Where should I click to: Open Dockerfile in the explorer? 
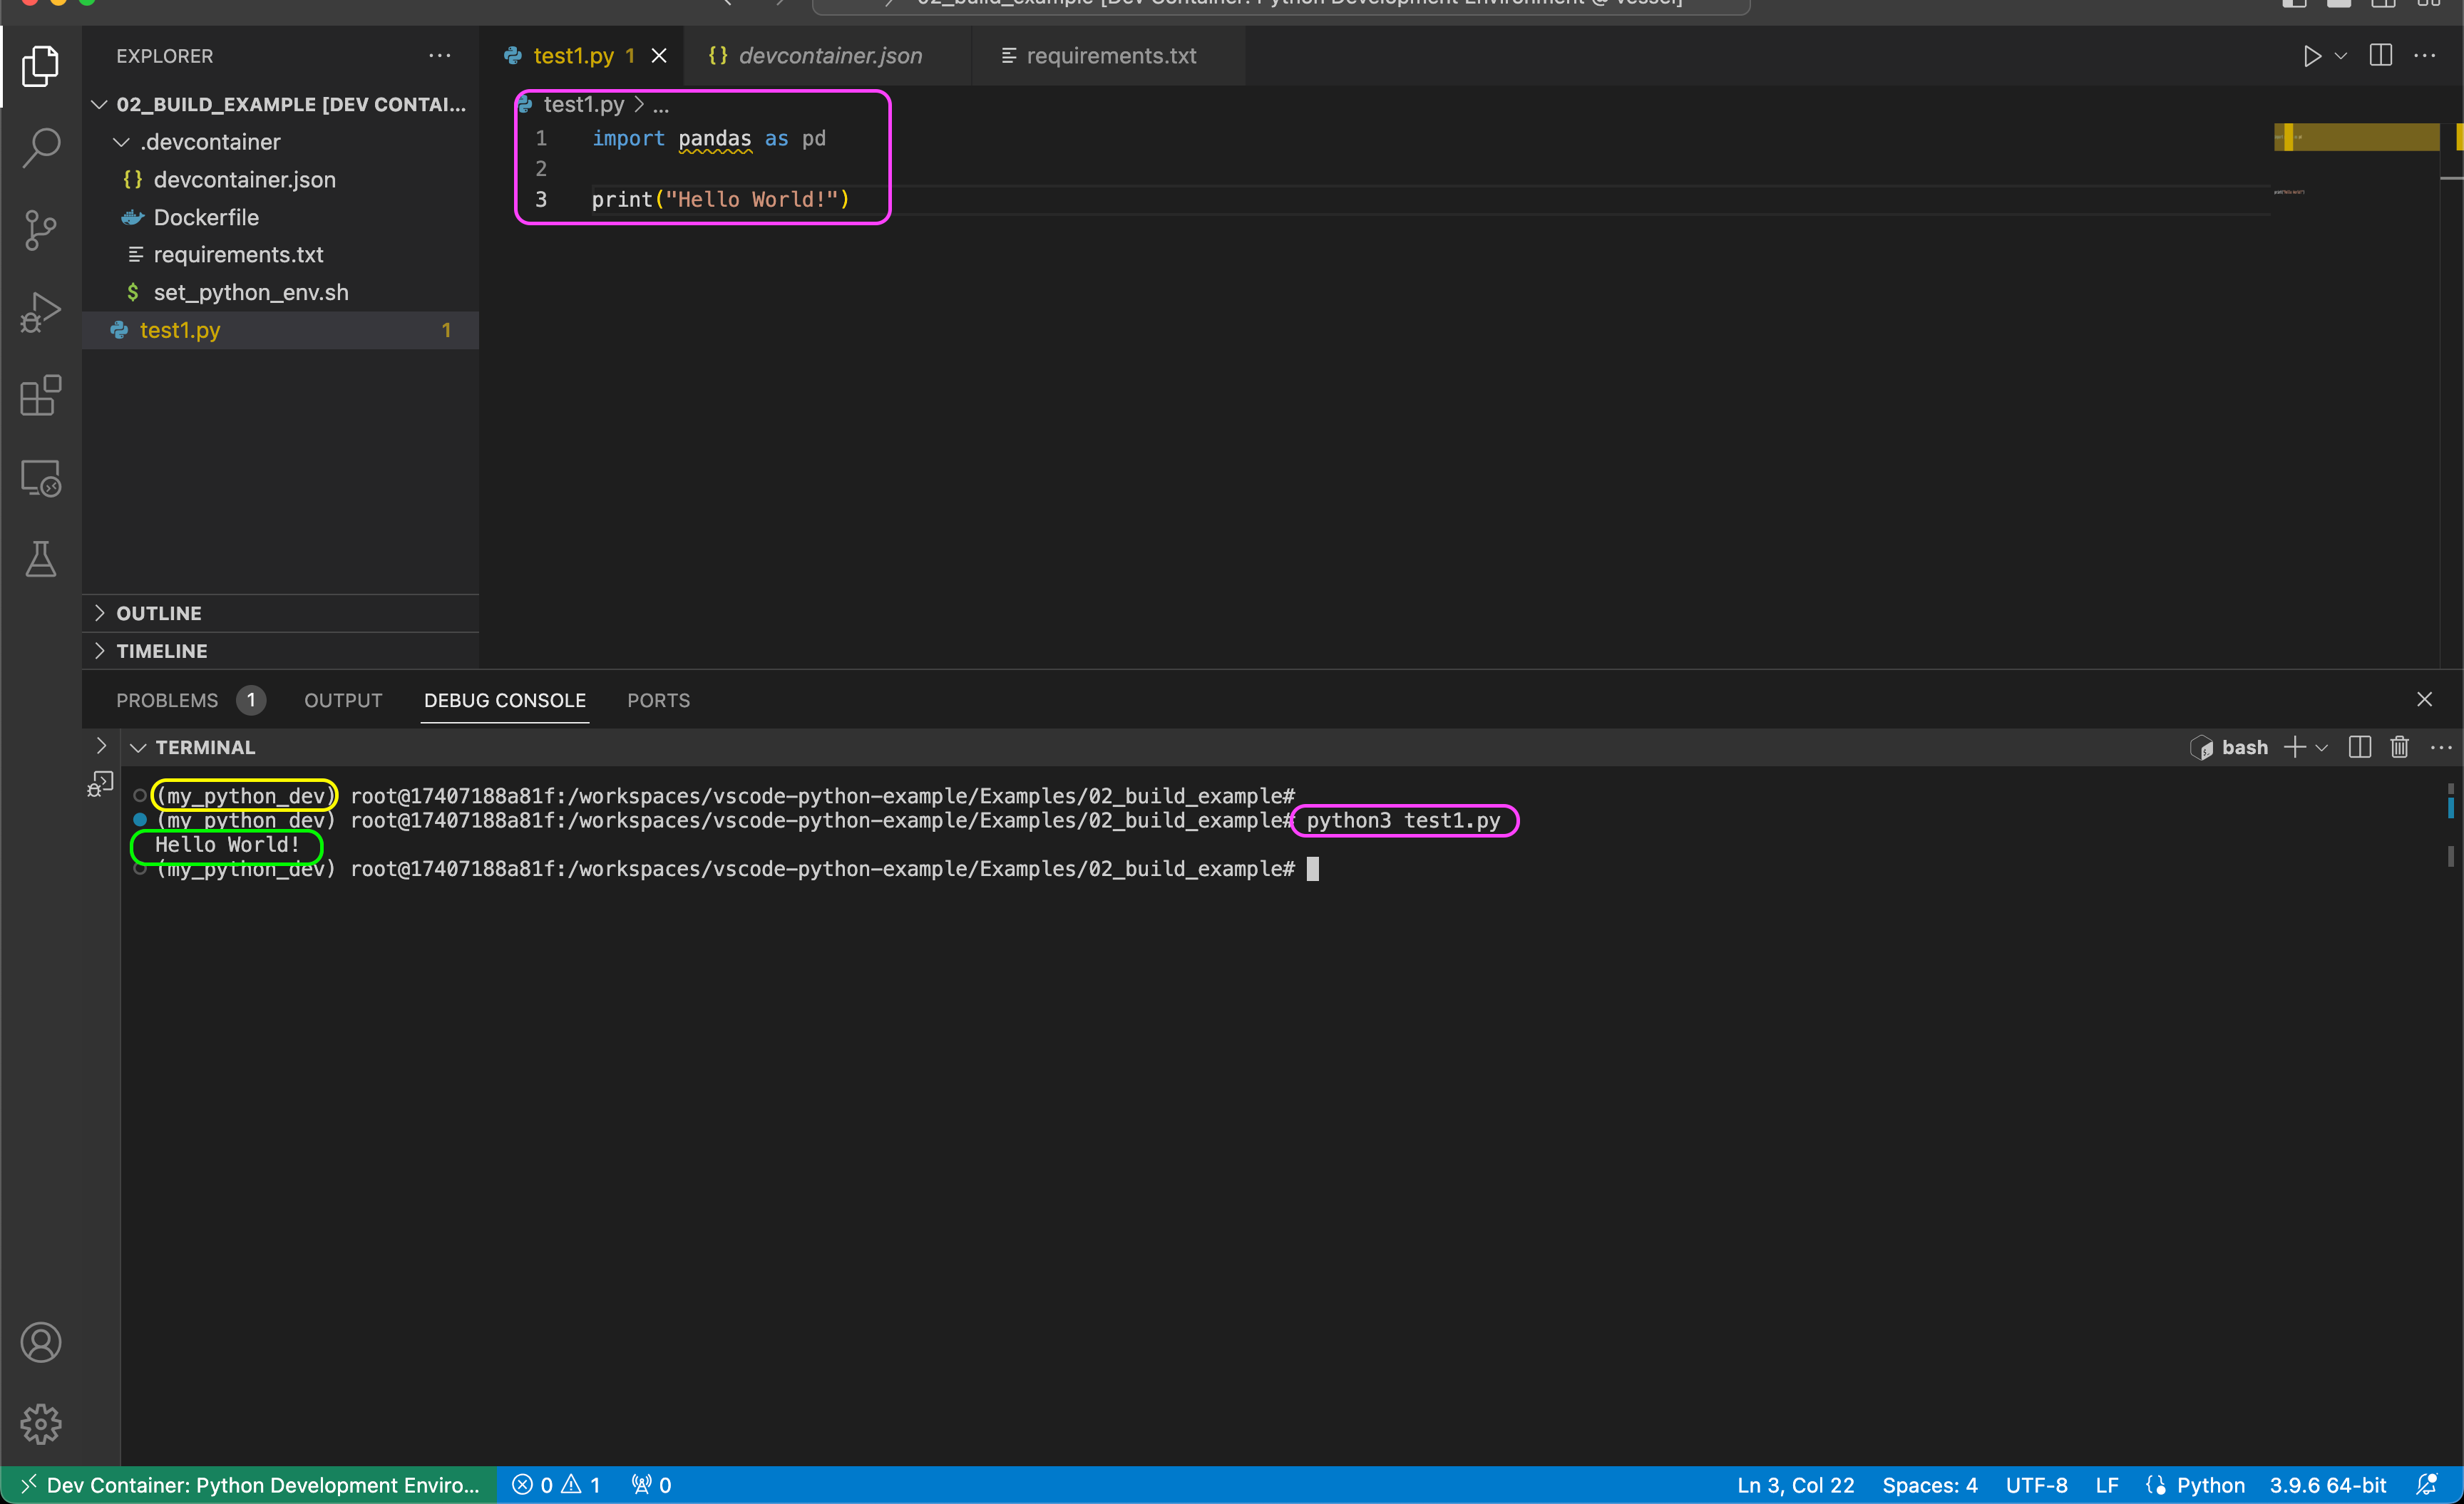coord(206,217)
